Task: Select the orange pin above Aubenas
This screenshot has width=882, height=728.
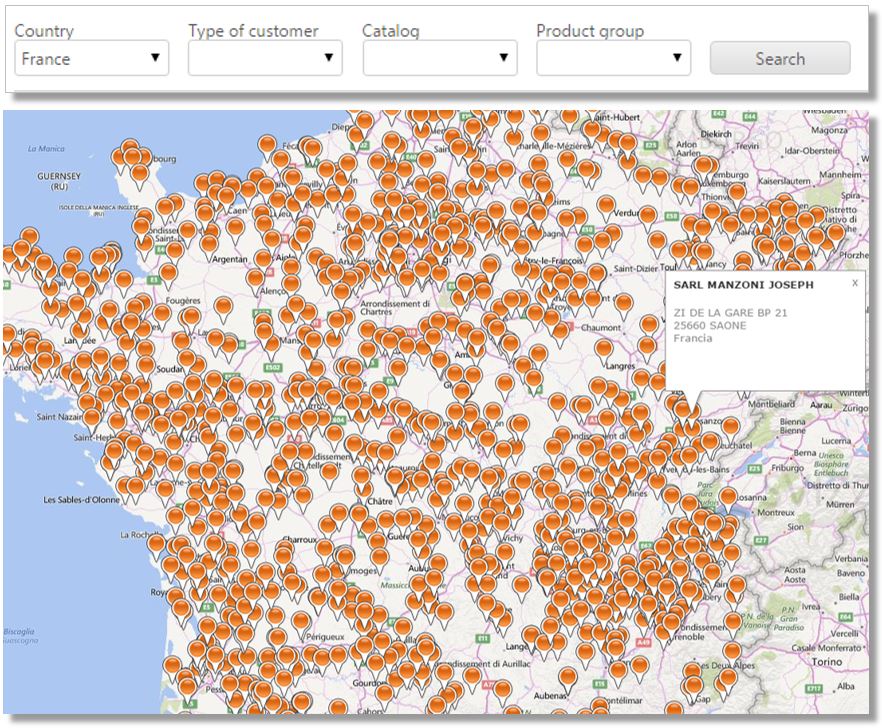Action: (x=567, y=677)
